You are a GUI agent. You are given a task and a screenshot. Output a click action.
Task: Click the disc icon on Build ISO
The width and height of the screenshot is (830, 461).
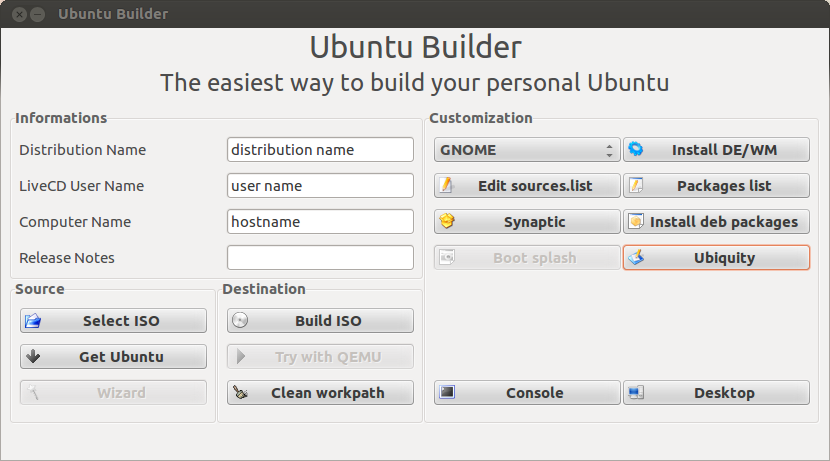click(240, 321)
